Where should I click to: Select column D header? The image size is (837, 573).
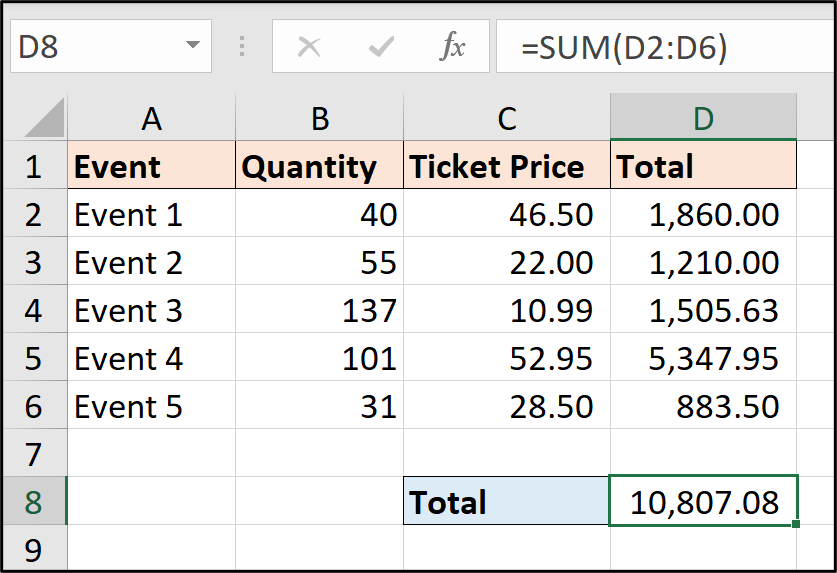(x=703, y=117)
